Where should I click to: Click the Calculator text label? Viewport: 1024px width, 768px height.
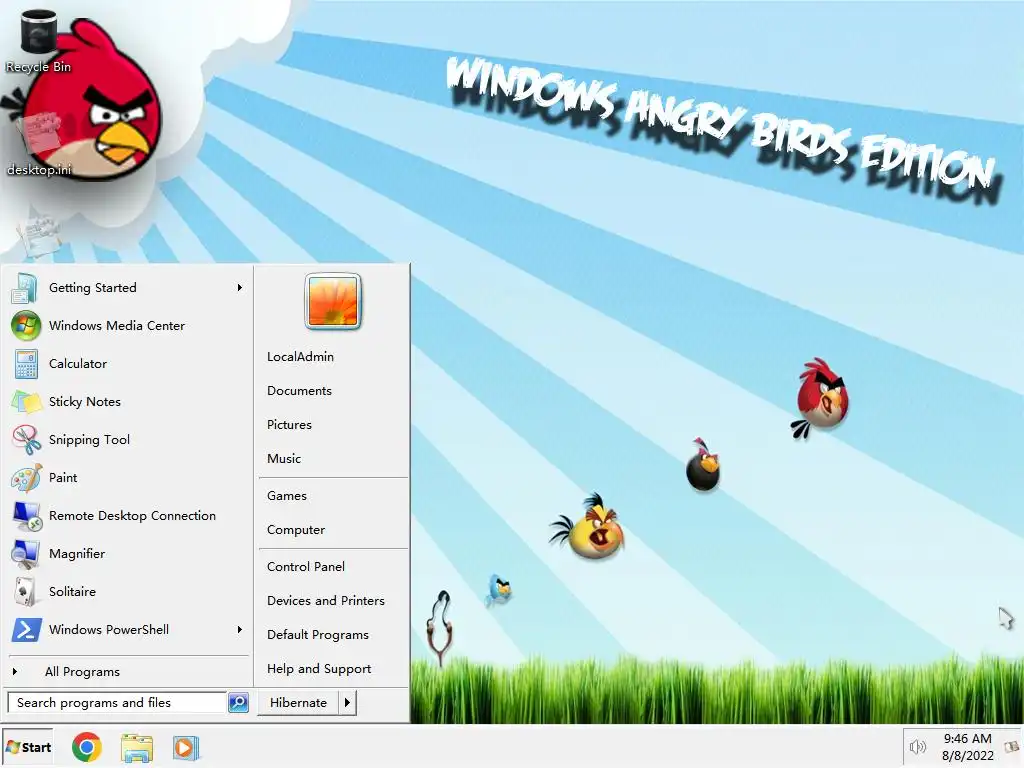pyautogui.click(x=78, y=364)
